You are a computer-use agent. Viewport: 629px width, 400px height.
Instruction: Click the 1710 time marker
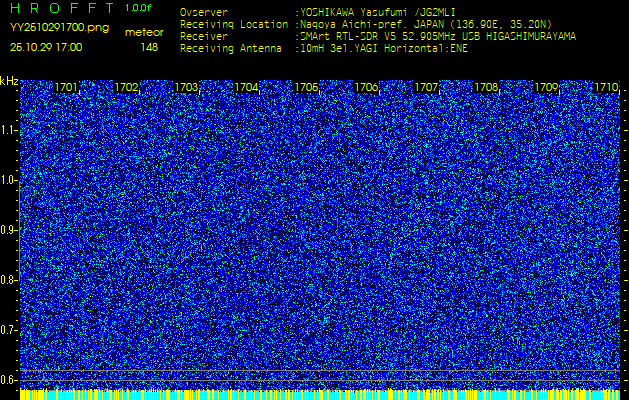[606, 87]
